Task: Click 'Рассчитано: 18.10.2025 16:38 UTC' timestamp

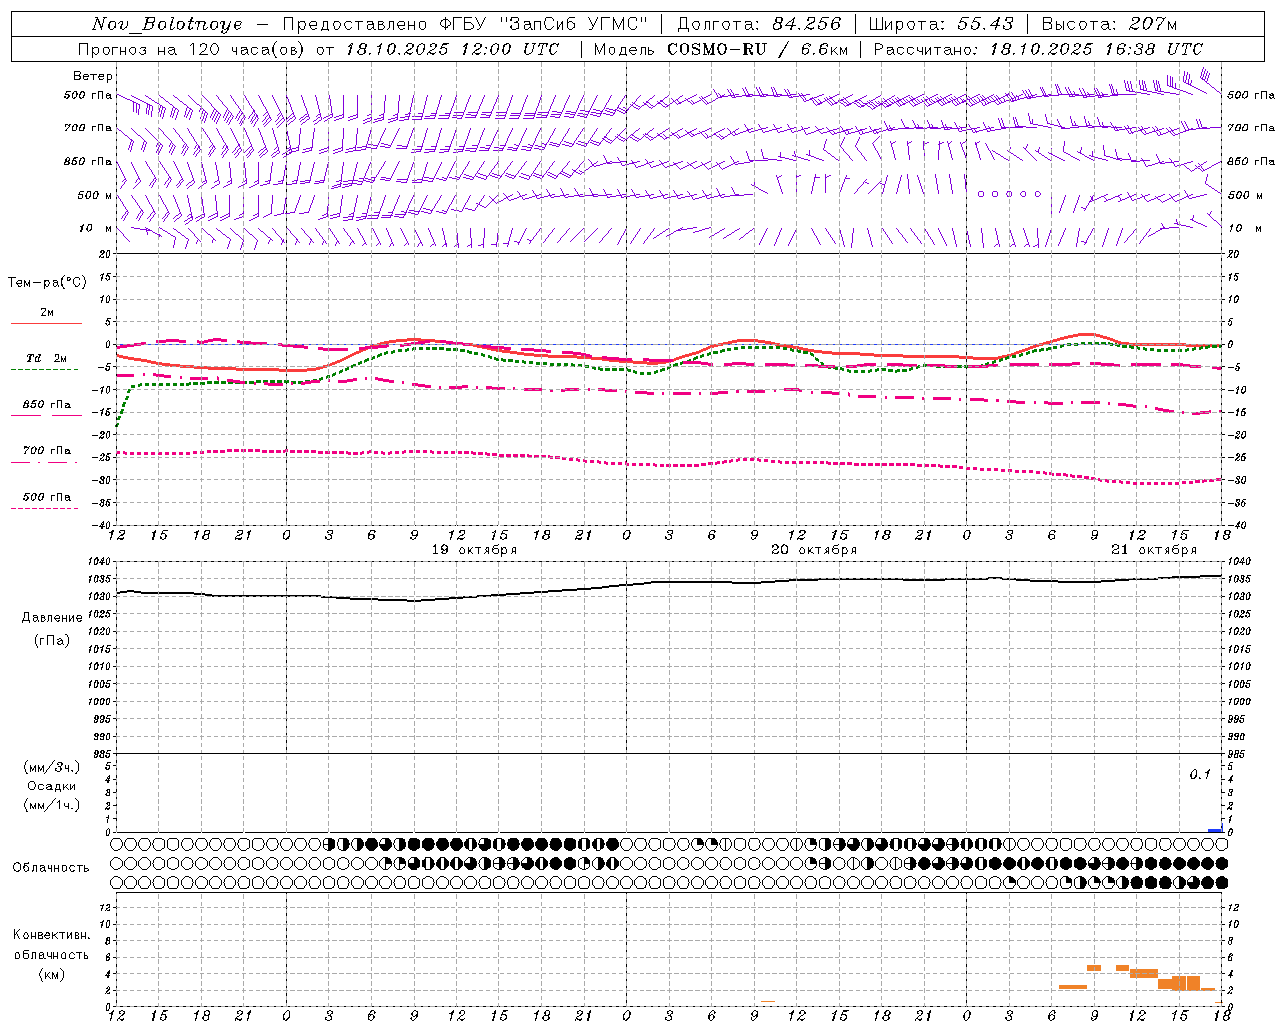Action: (x=1038, y=49)
